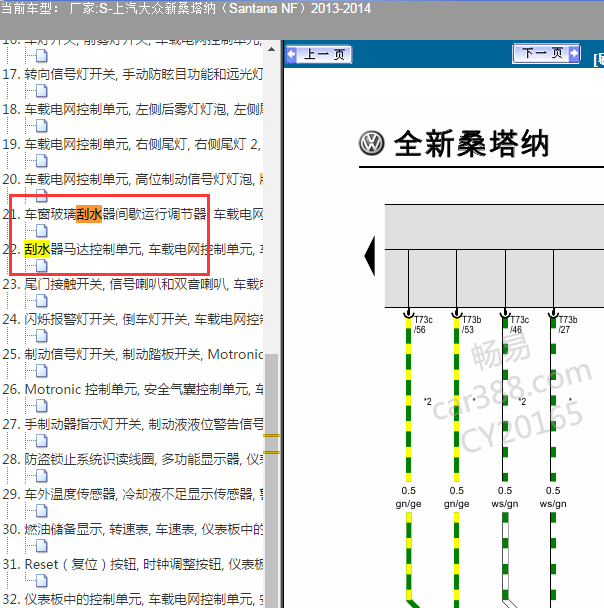604x608 pixels.
Task: Open document icon under item 17
Action: [41, 91]
